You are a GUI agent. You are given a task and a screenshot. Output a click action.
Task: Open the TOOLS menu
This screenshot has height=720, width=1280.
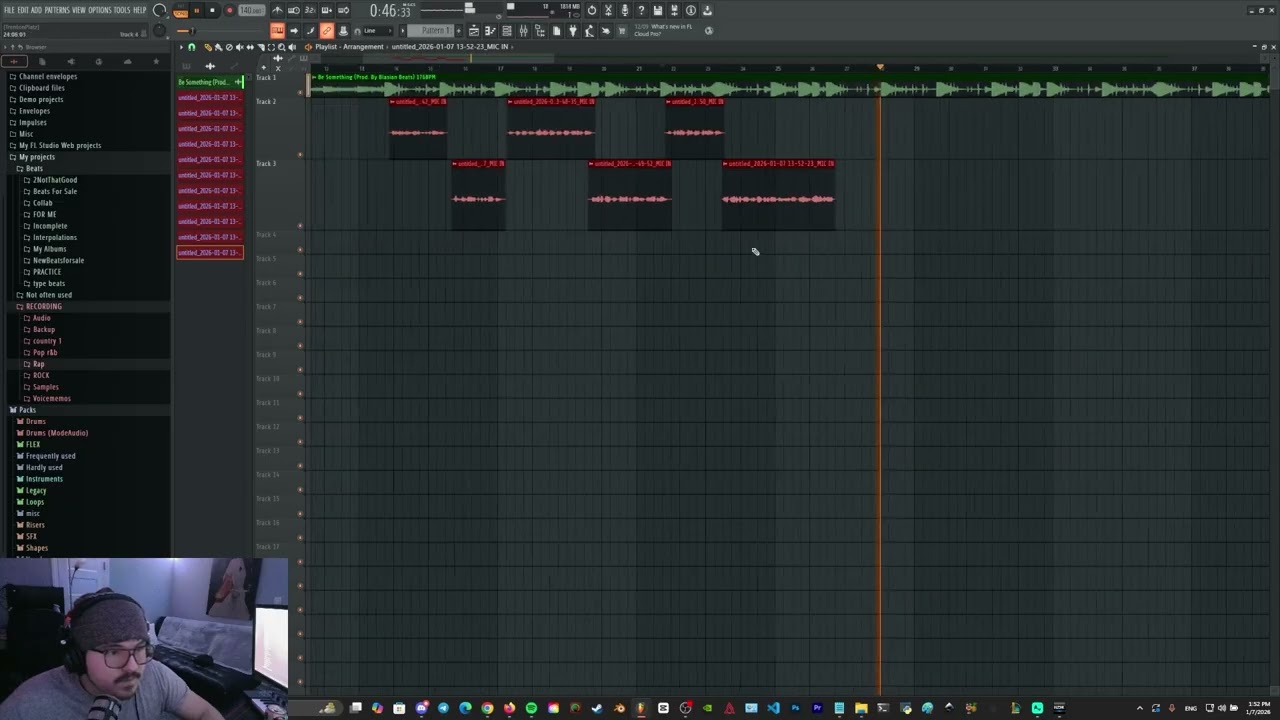point(122,10)
